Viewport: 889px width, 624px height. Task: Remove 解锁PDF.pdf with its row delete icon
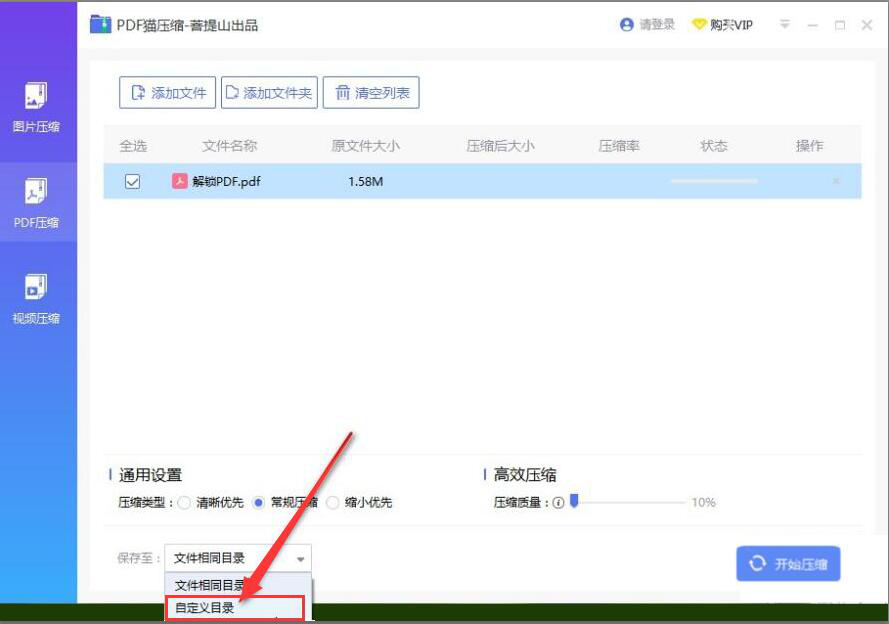tap(836, 181)
